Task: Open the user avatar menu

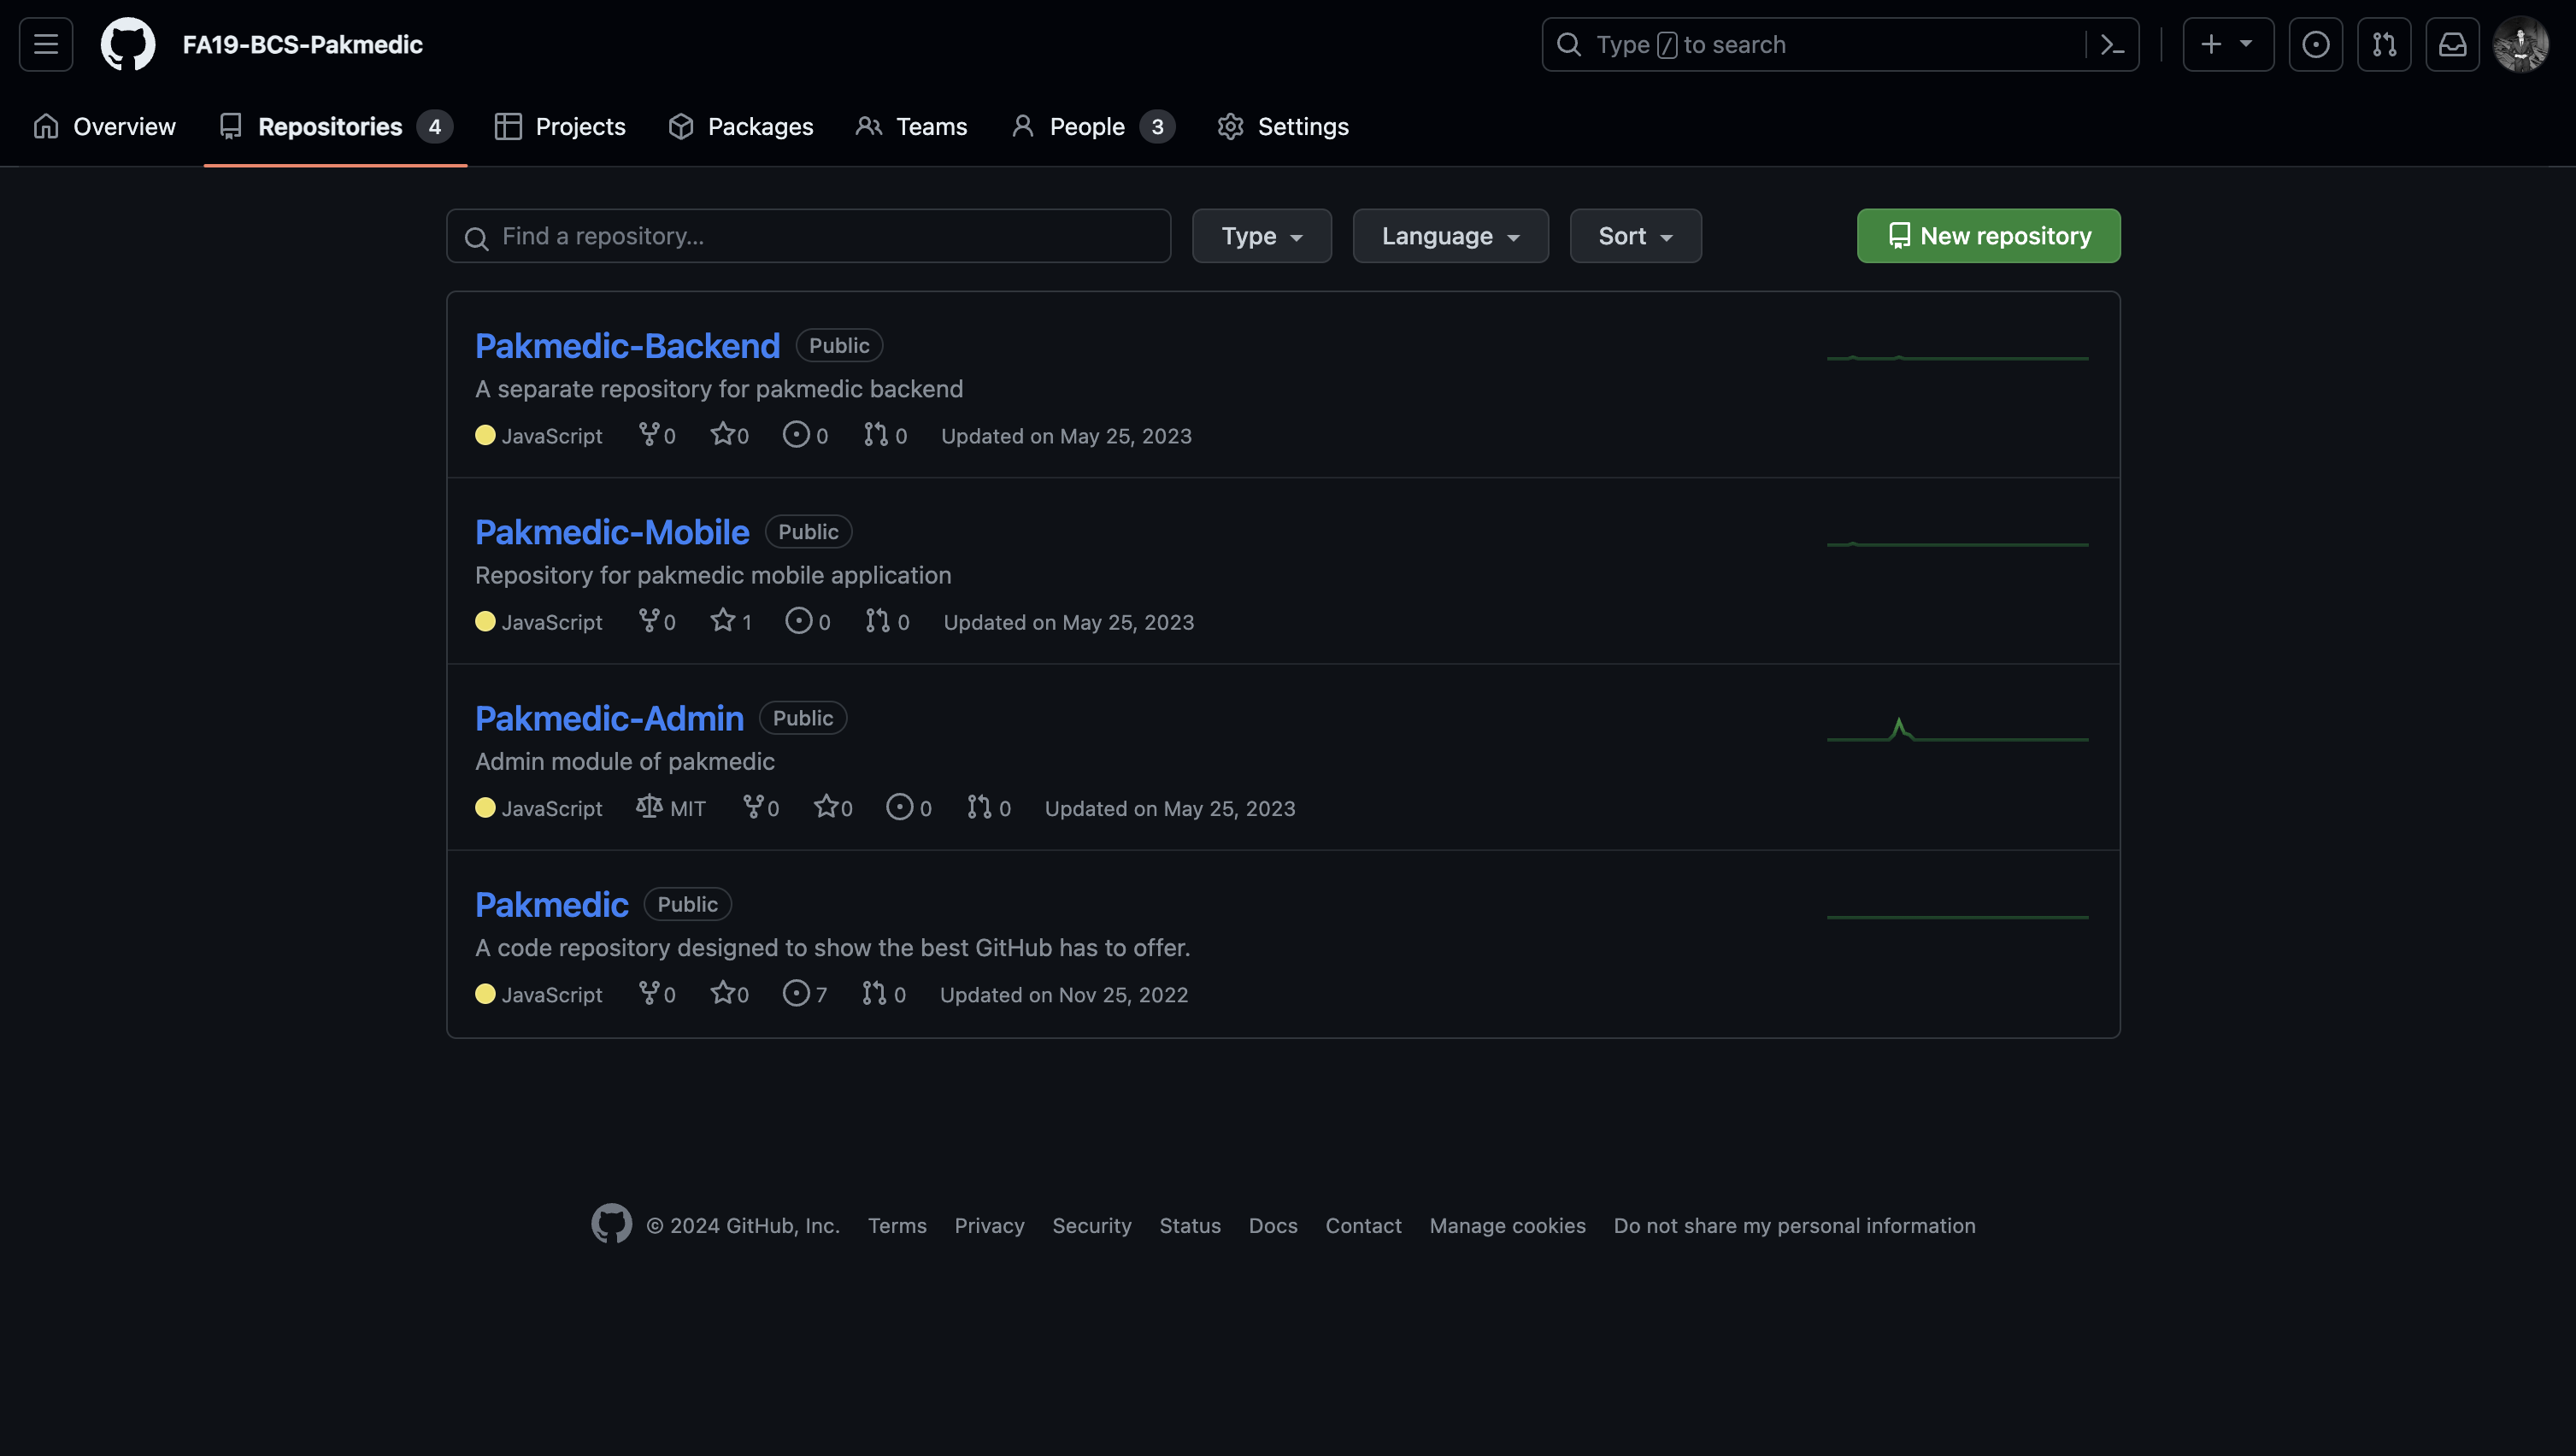Action: (2521, 44)
